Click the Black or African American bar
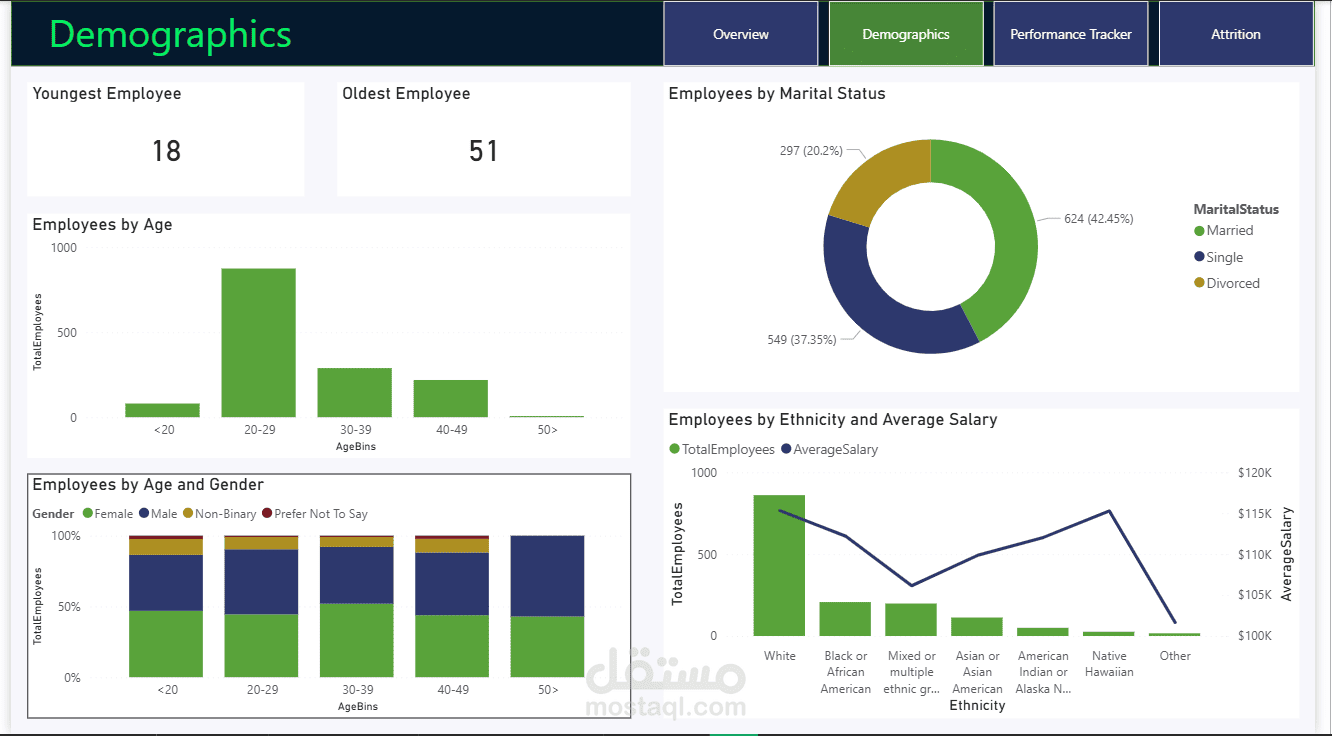Image resolution: width=1332 pixels, height=736 pixels. click(845, 619)
